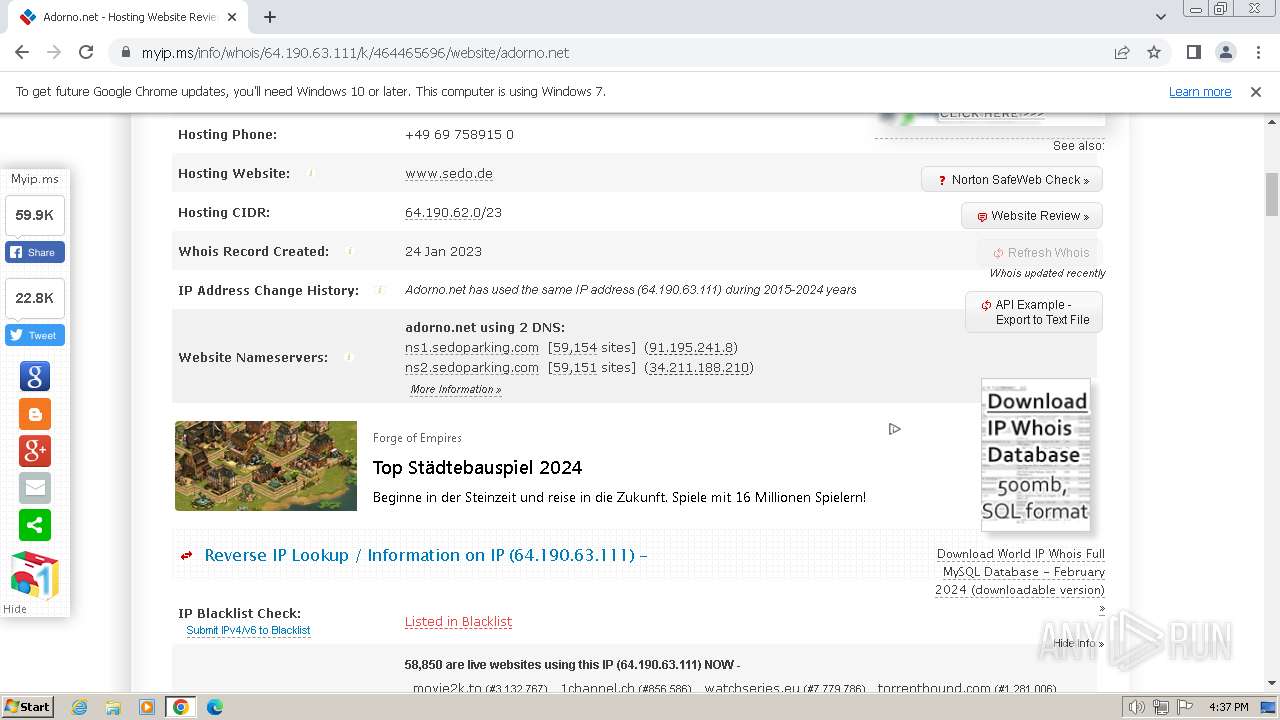This screenshot has height=720, width=1280.
Task: Open Internet Explorer from taskbar
Action: (79, 707)
